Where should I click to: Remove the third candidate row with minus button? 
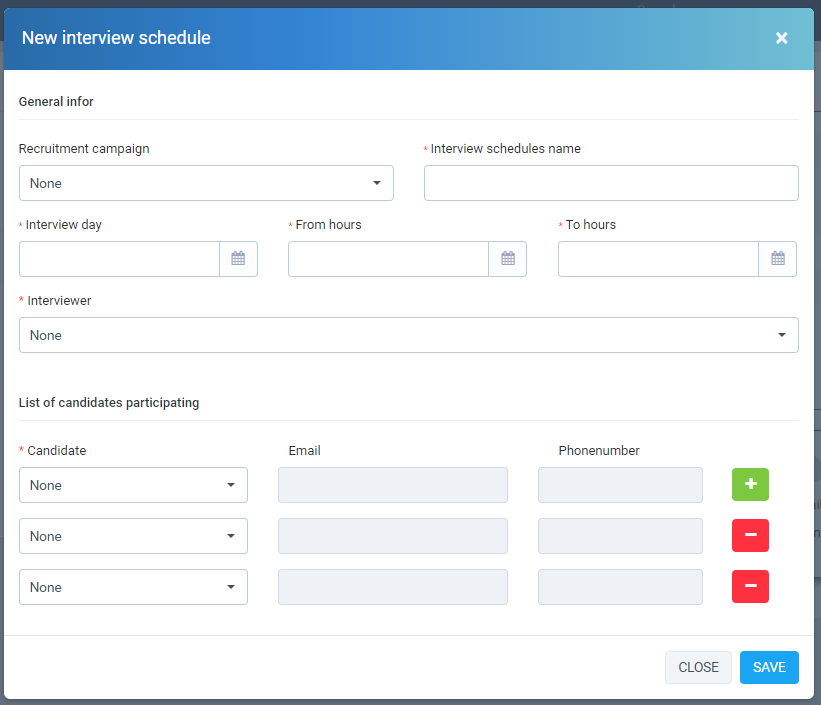[750, 587]
